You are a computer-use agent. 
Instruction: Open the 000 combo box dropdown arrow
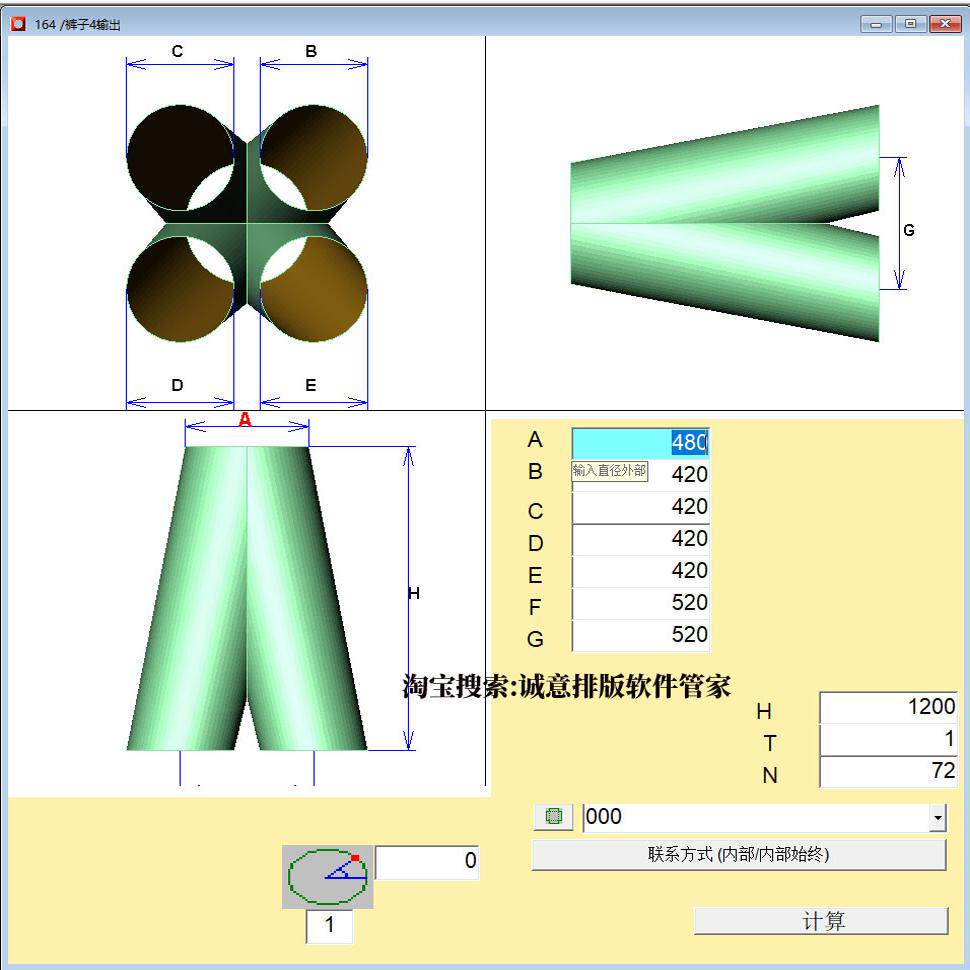(x=938, y=818)
